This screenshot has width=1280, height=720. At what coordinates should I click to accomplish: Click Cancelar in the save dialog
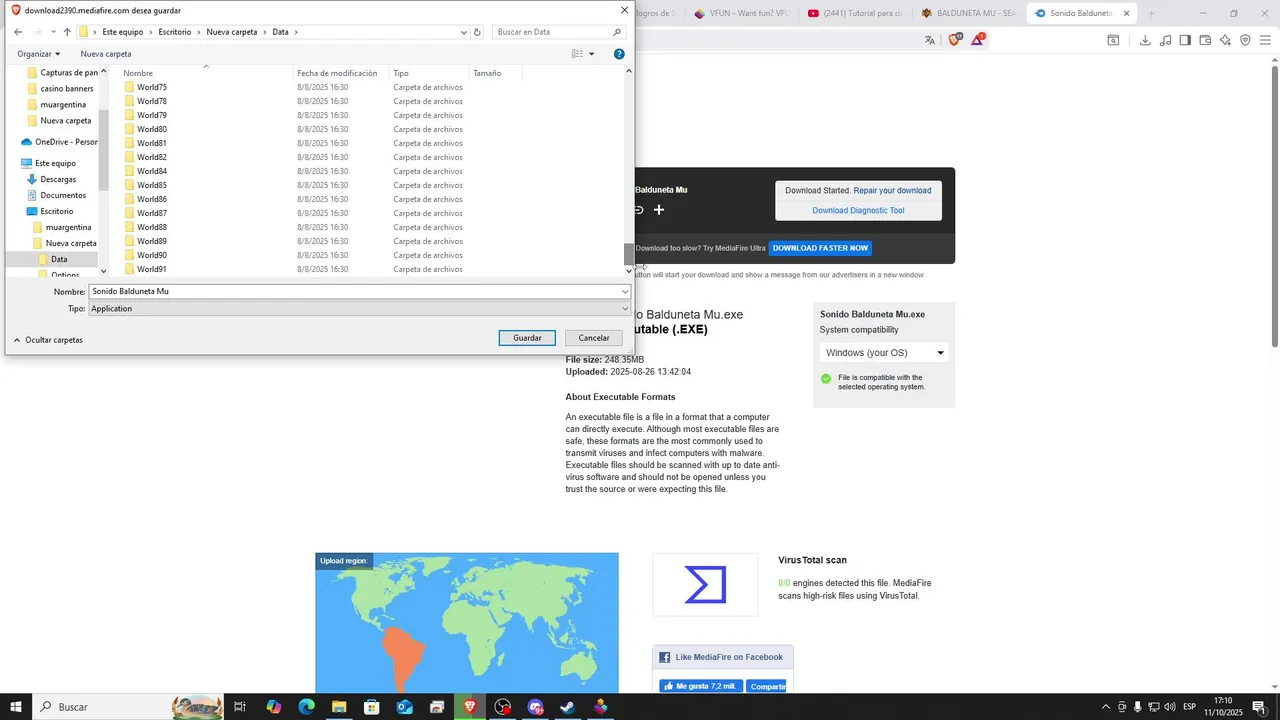594,338
